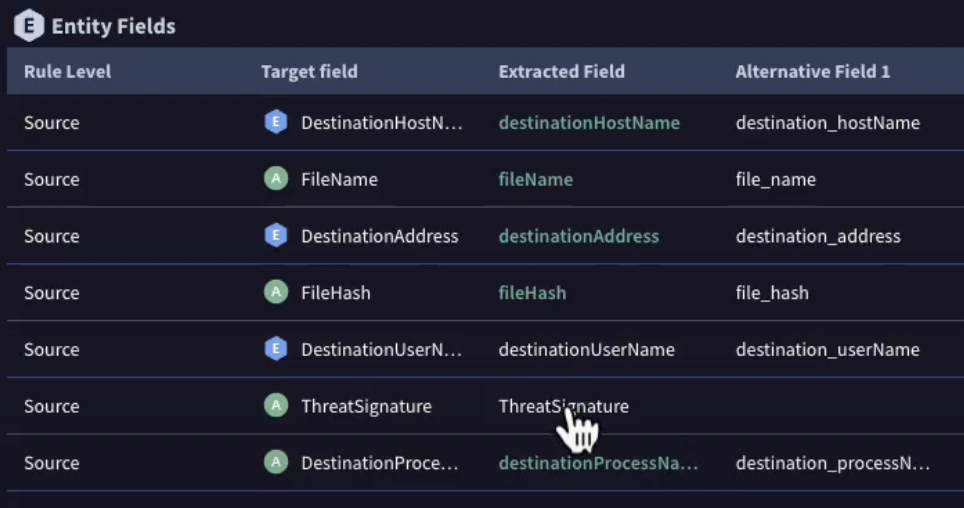This screenshot has height=508, width=964.
Task: Click the attribute icon beside ThreatSignature
Action: click(x=275, y=406)
